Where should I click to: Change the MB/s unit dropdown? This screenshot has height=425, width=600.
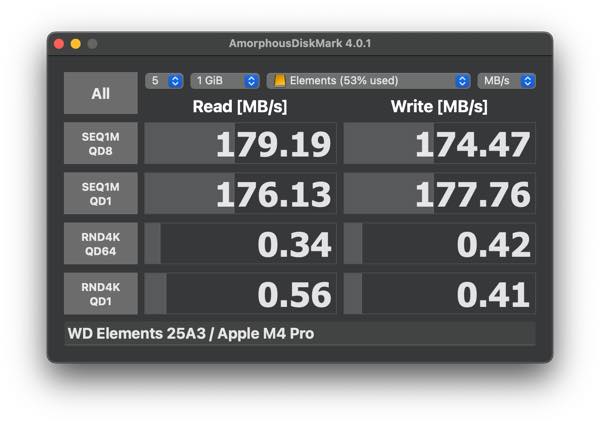click(x=506, y=81)
